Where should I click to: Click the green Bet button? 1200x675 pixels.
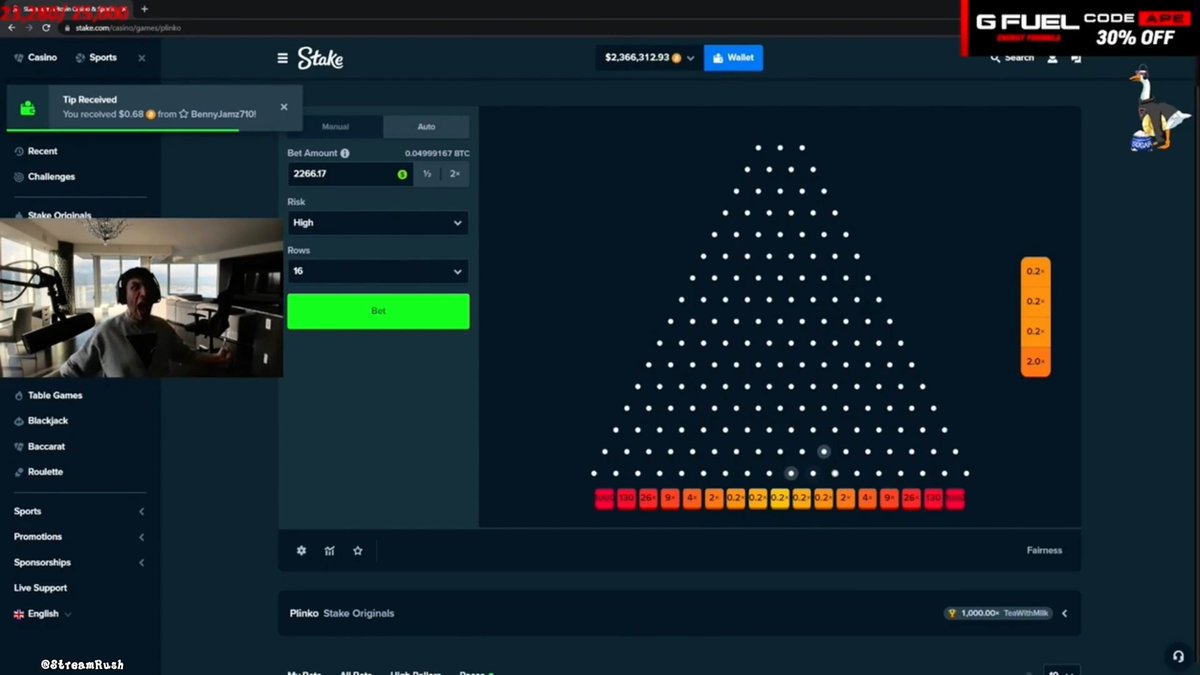point(378,311)
